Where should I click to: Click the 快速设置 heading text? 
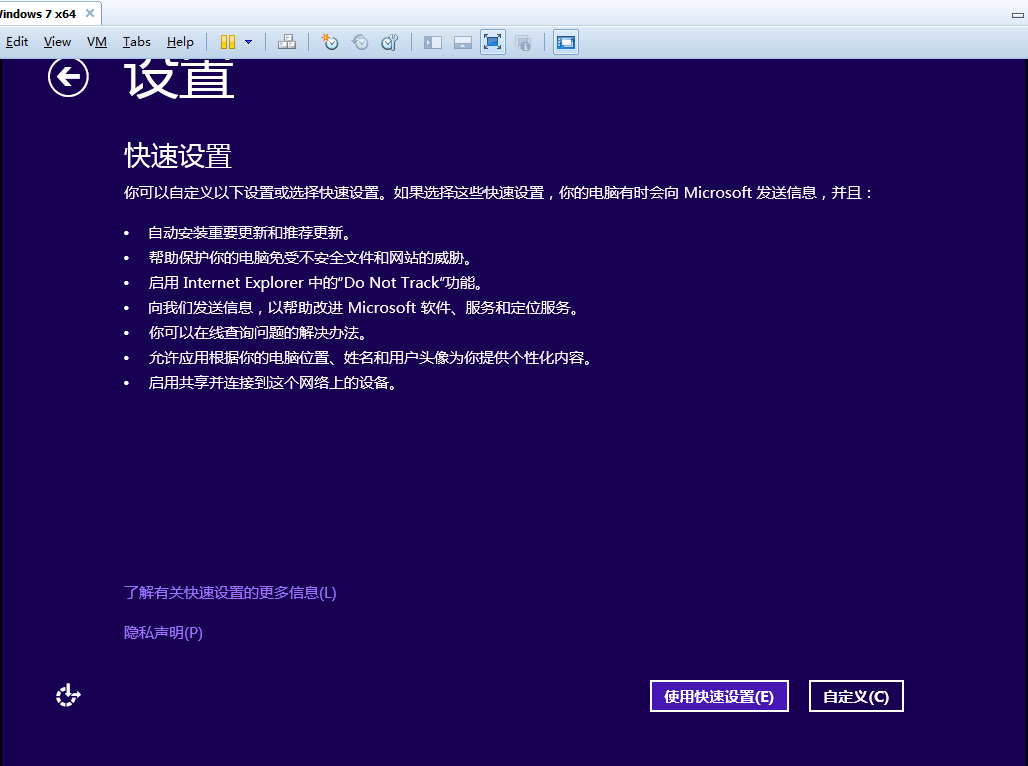(x=178, y=156)
